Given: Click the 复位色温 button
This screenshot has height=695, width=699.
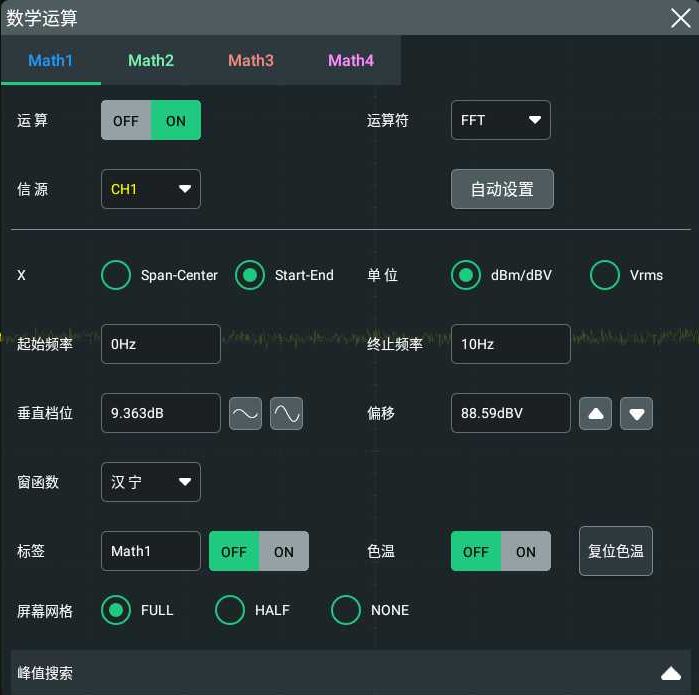Looking at the screenshot, I should click(616, 551).
